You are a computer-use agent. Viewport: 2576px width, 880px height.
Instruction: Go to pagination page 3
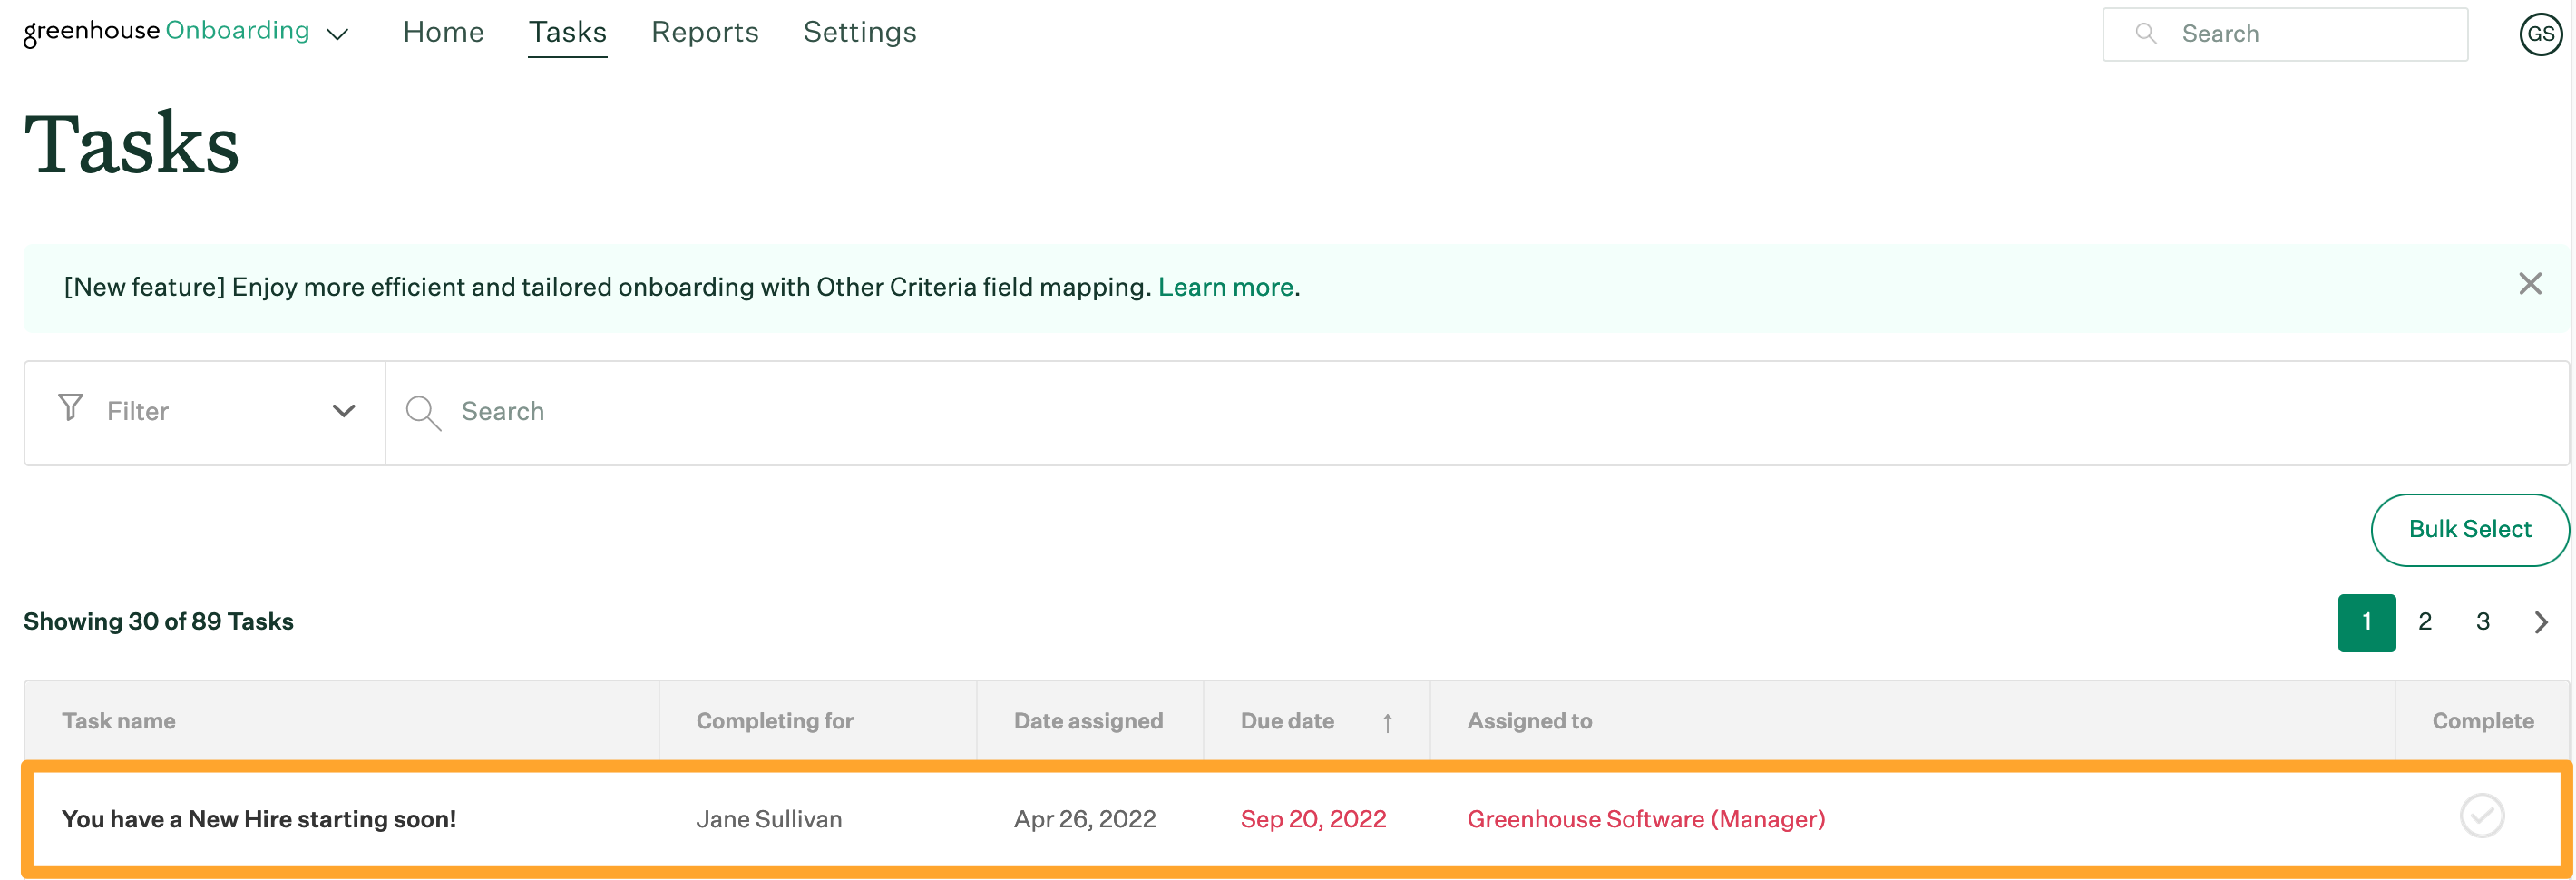pyautogui.click(x=2482, y=622)
